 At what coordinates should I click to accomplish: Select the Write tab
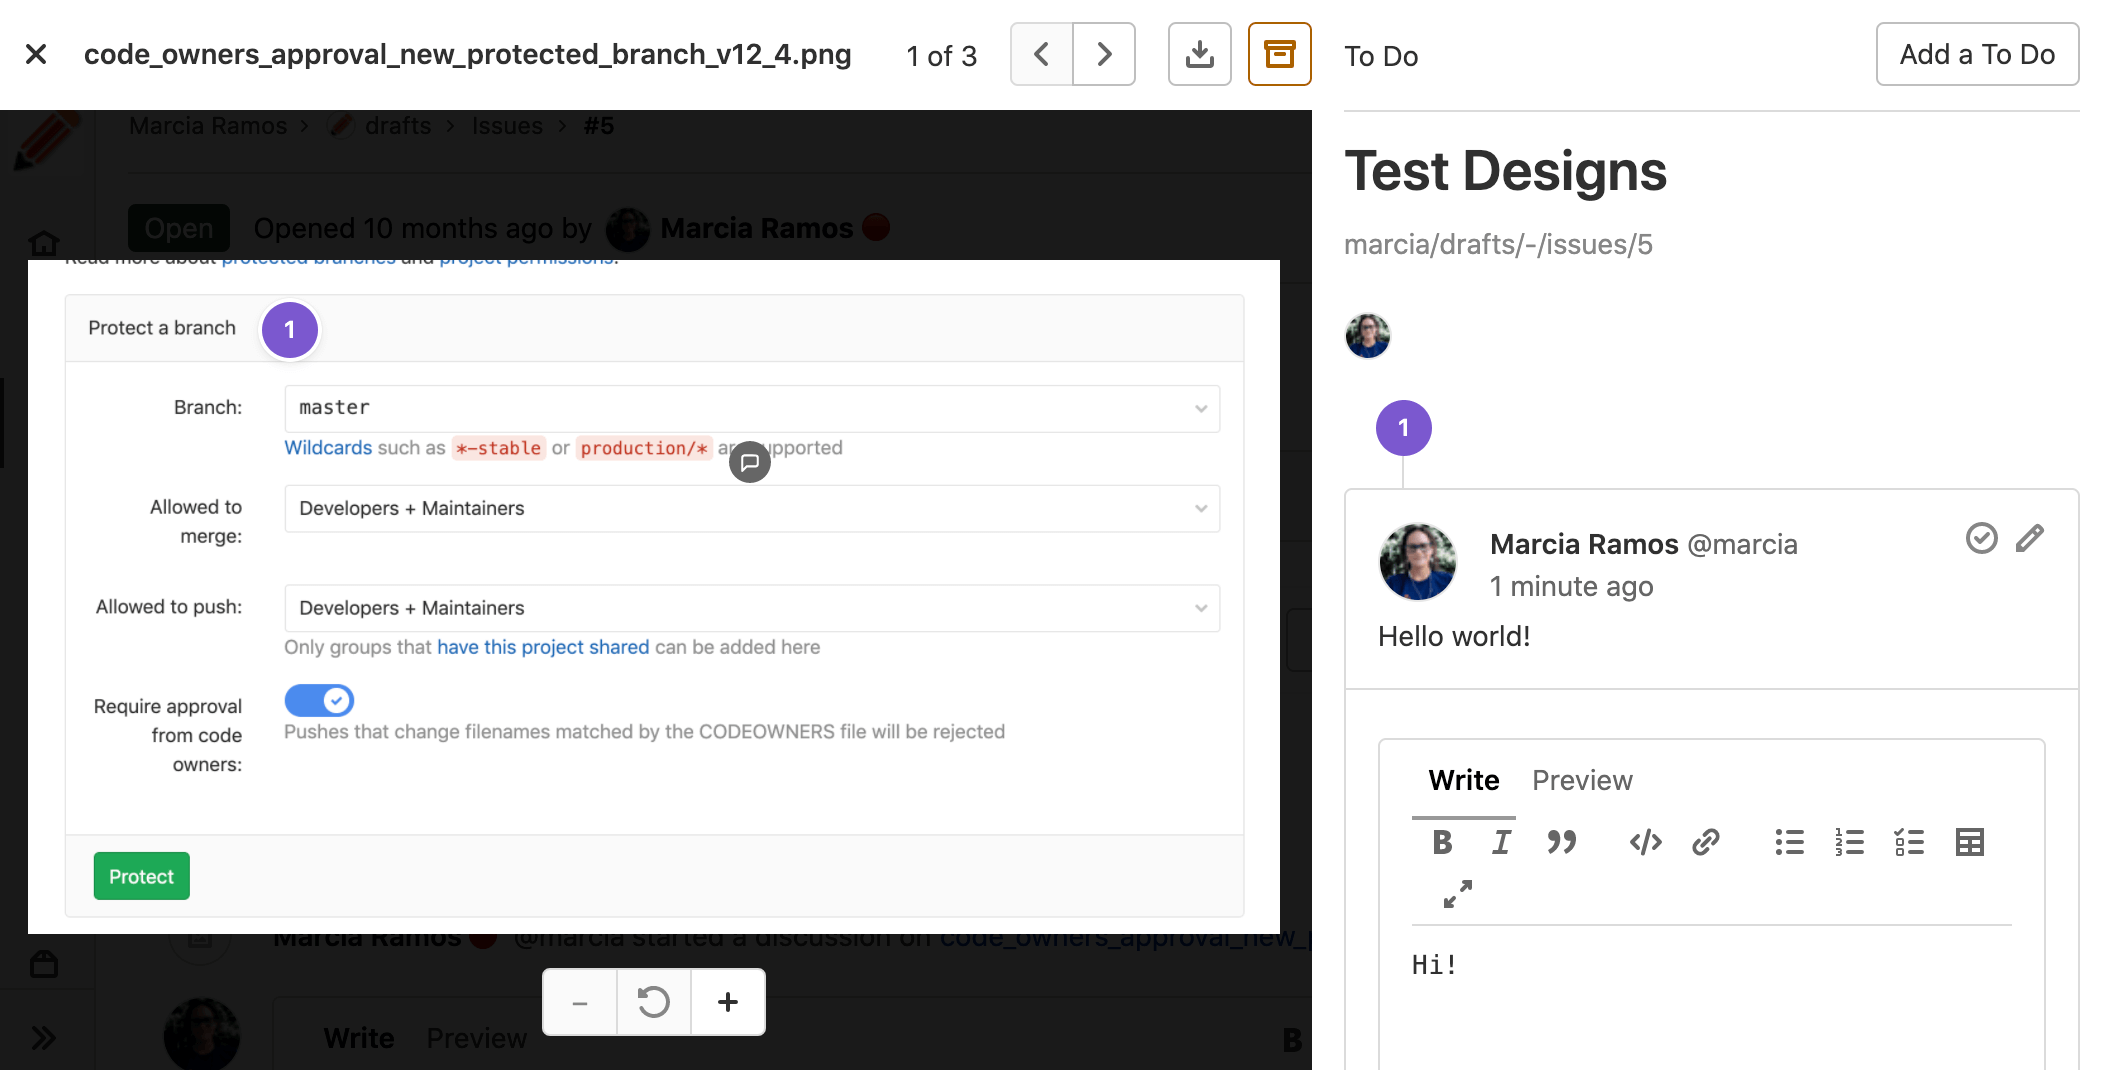[1463, 780]
